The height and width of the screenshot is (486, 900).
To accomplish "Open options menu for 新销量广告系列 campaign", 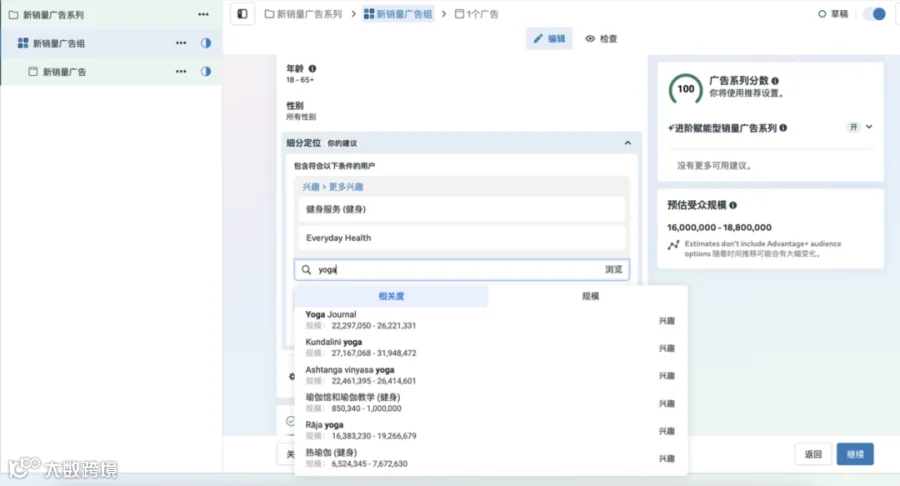I will click(x=203, y=14).
